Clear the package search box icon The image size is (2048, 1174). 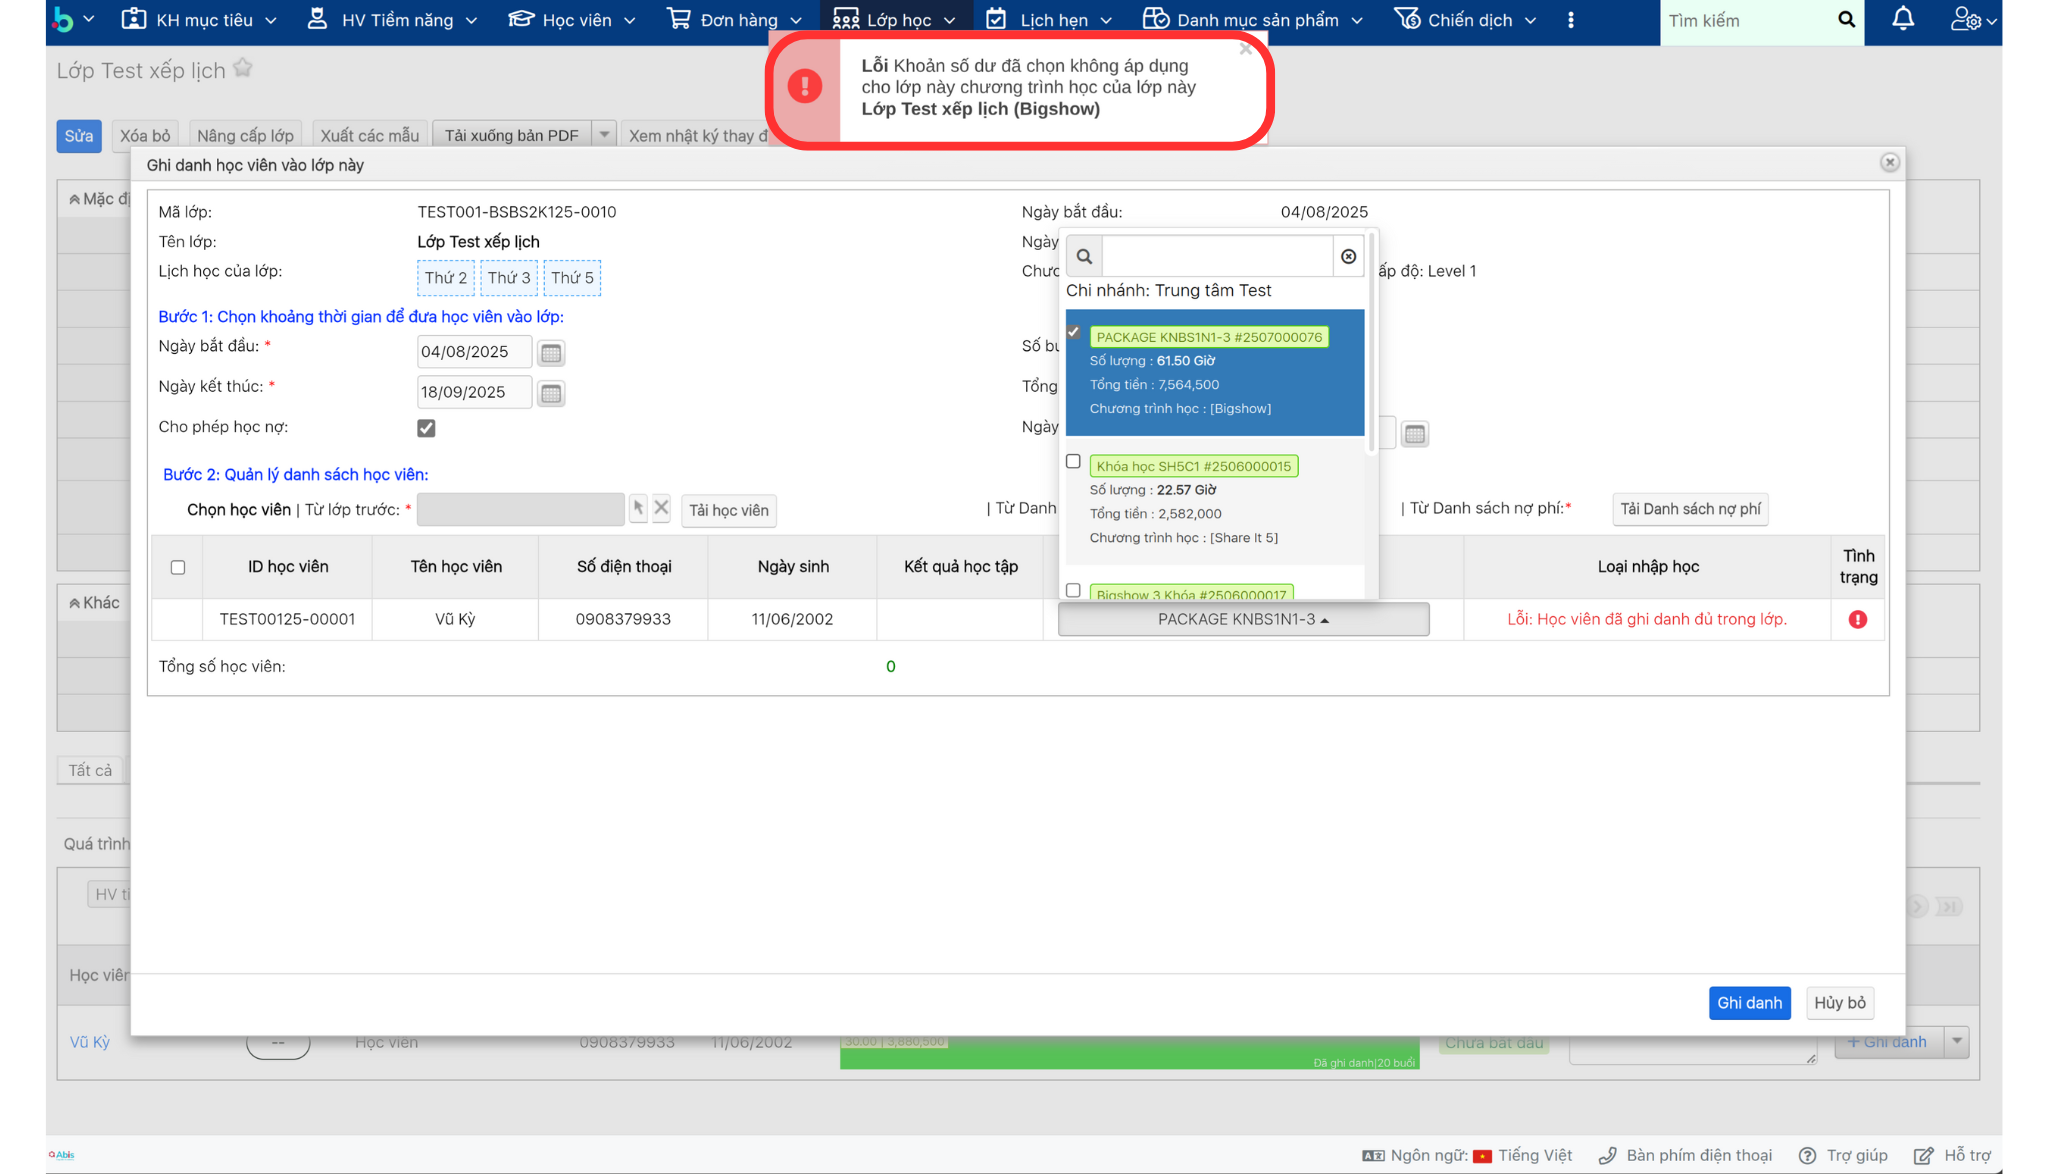tap(1348, 257)
